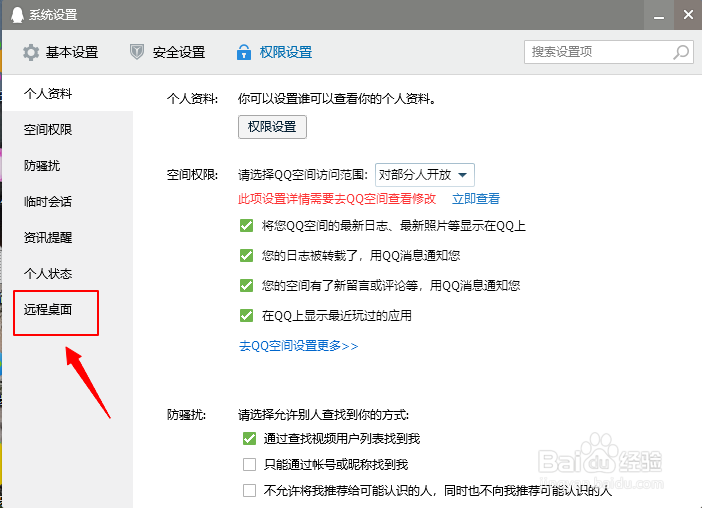Image resolution: width=702 pixels, height=508 pixels.
Task: Uncheck 在QQ上显示最近玩过的应用
Action: [246, 315]
